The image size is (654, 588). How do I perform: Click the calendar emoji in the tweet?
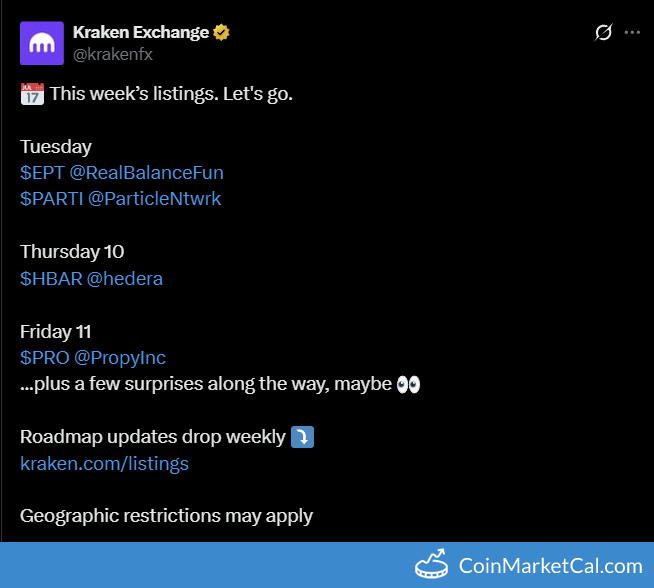32,95
